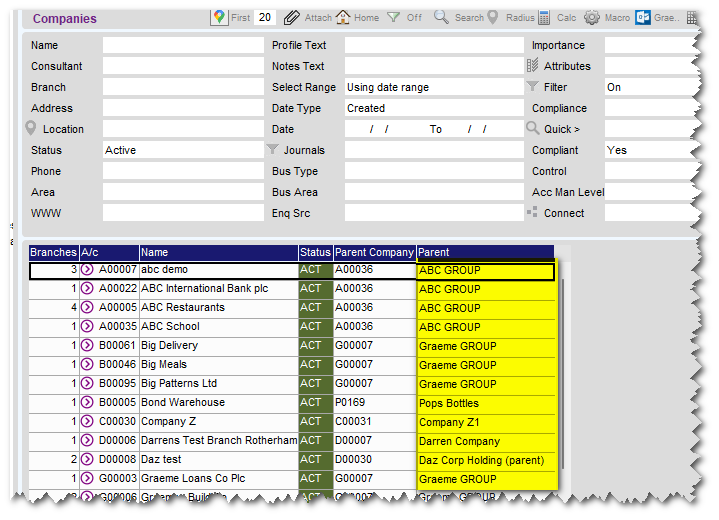Click the Bus Area field
The width and height of the screenshot is (719, 520).
coord(434,192)
